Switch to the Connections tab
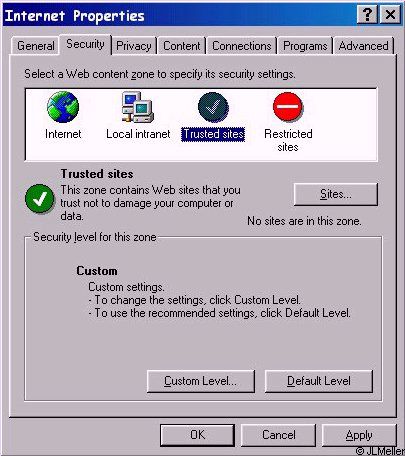 (x=242, y=46)
